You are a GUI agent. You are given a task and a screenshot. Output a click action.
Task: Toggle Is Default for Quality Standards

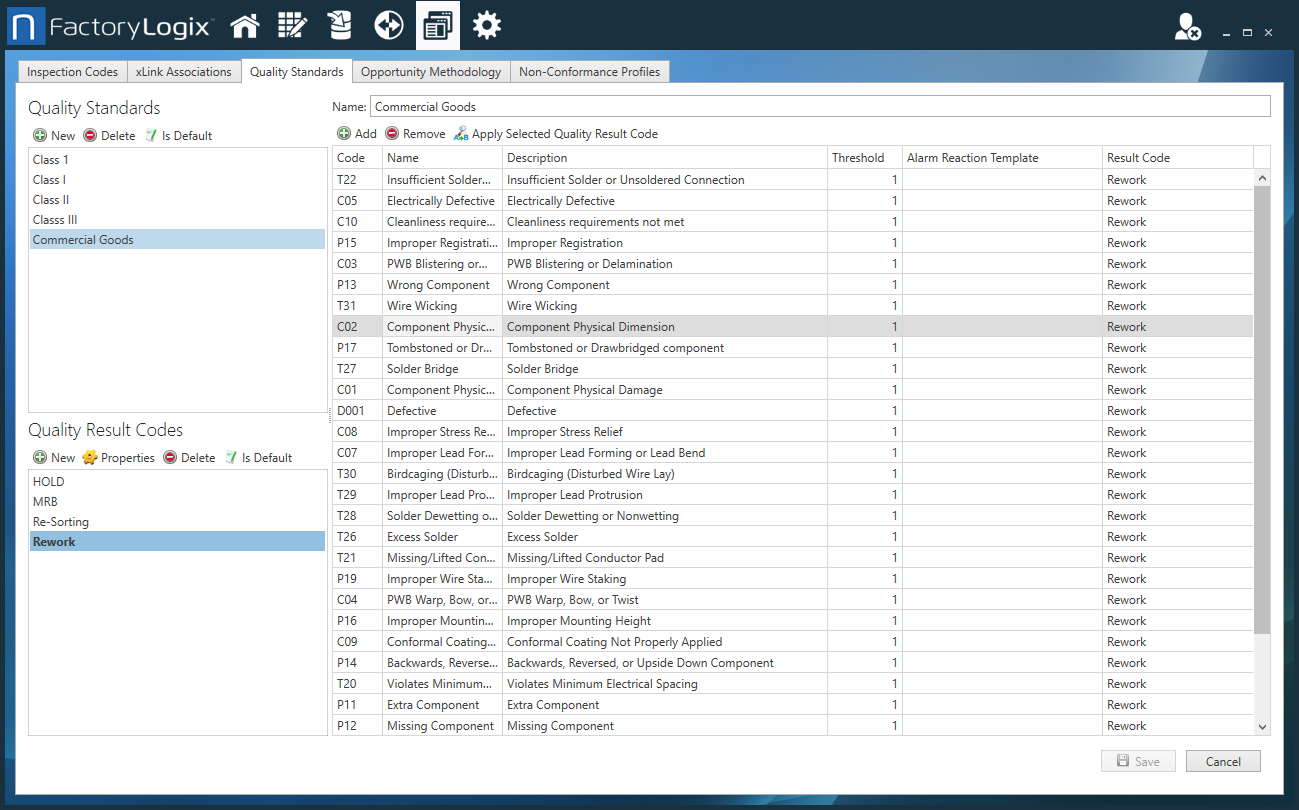[178, 136]
